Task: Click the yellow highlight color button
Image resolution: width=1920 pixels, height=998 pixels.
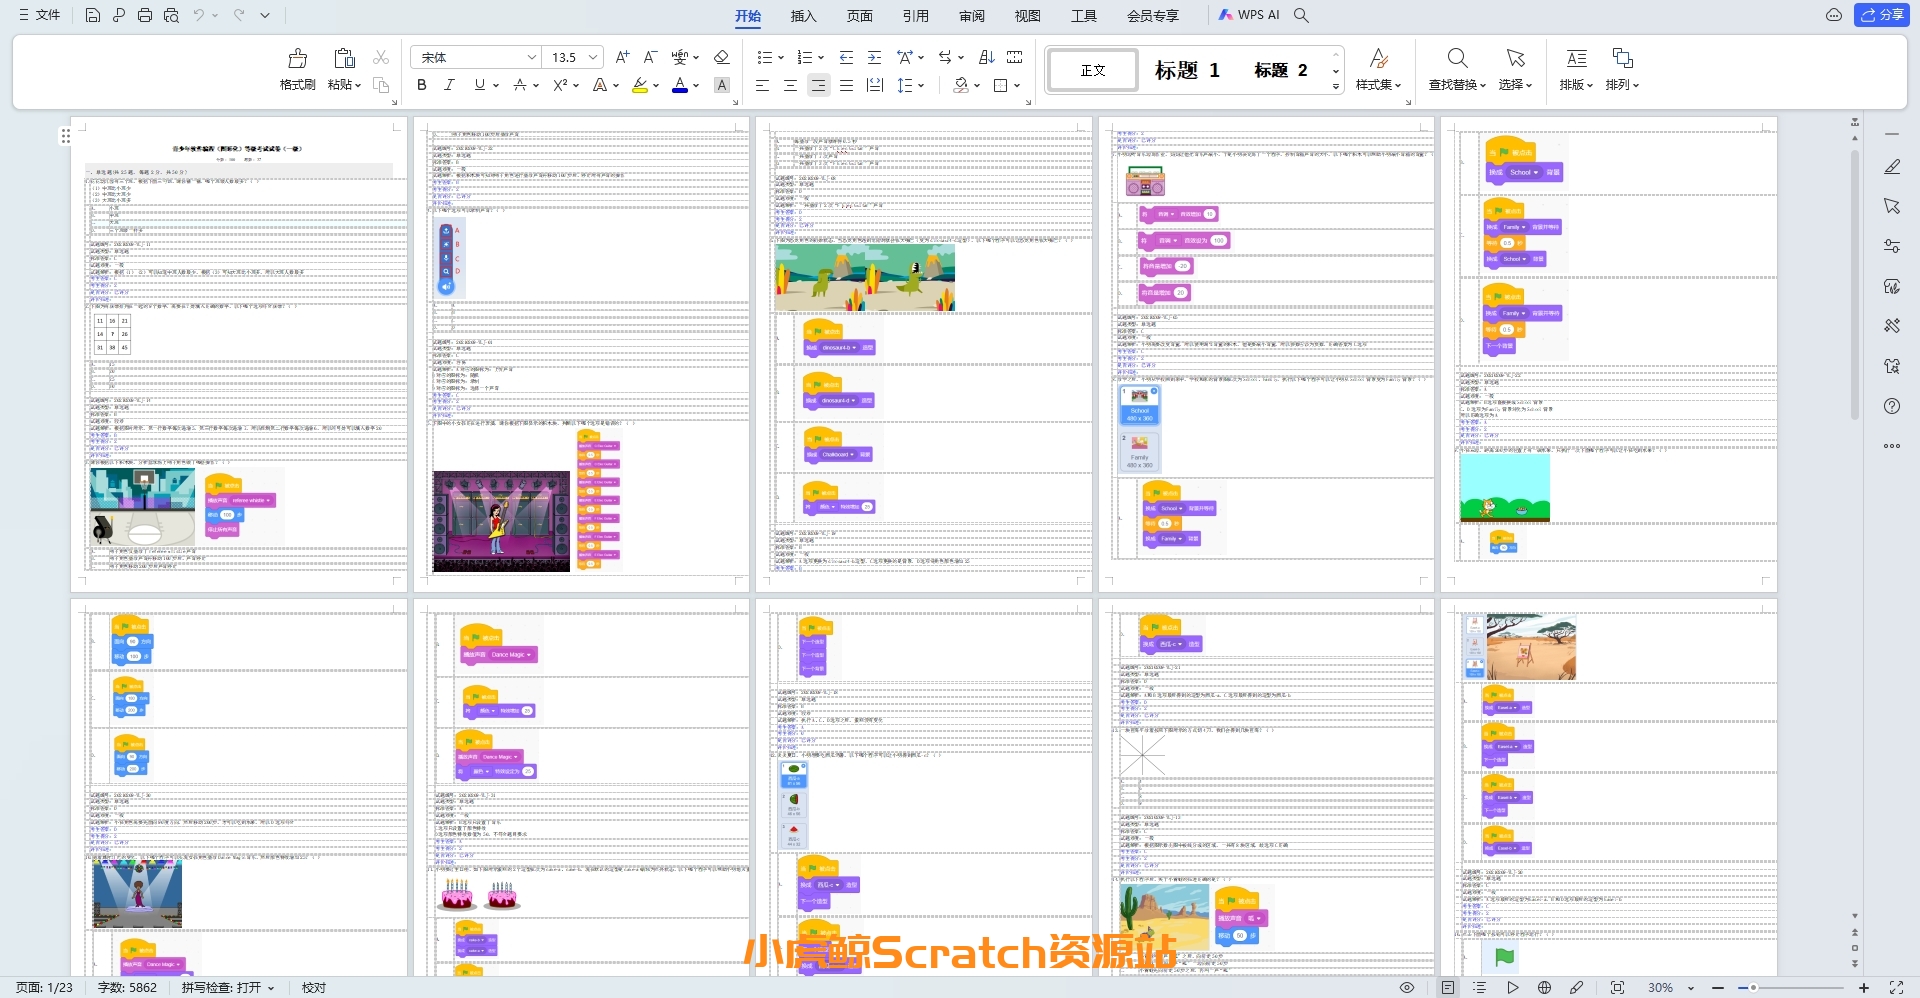Action: click(x=640, y=85)
